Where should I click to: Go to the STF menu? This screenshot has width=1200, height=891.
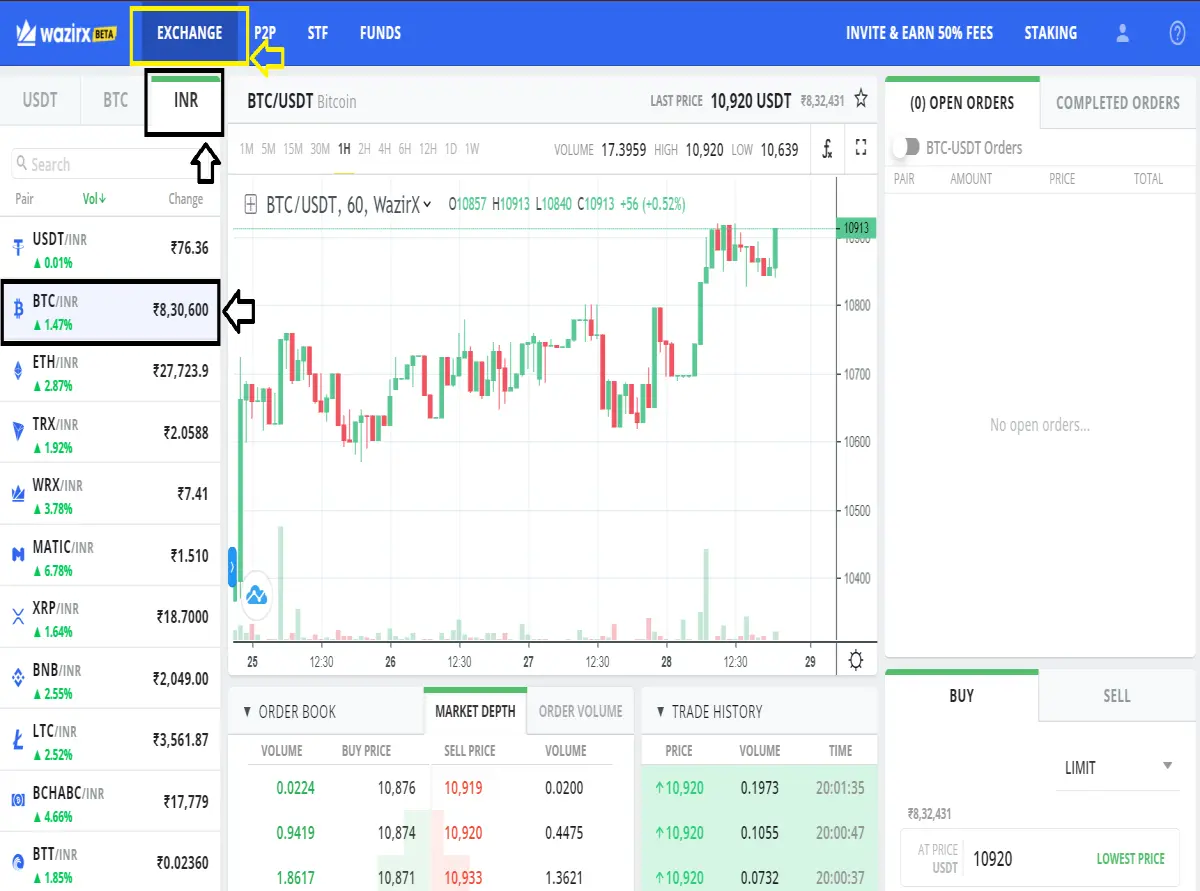click(318, 33)
